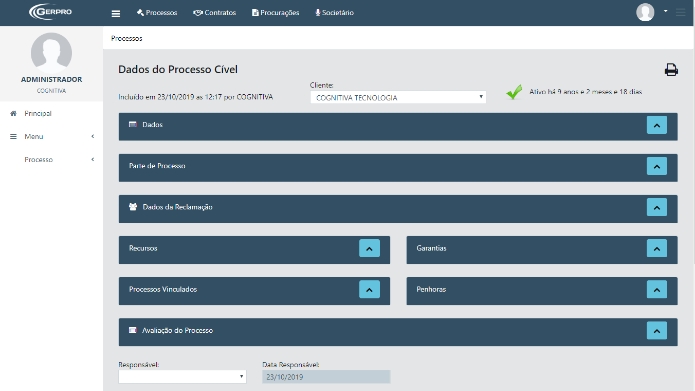
Task: Click the chevron next to Menu
Action: (93, 137)
